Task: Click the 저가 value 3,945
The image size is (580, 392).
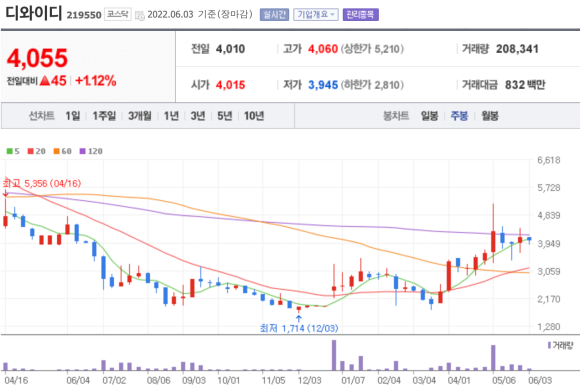Action: pos(323,85)
